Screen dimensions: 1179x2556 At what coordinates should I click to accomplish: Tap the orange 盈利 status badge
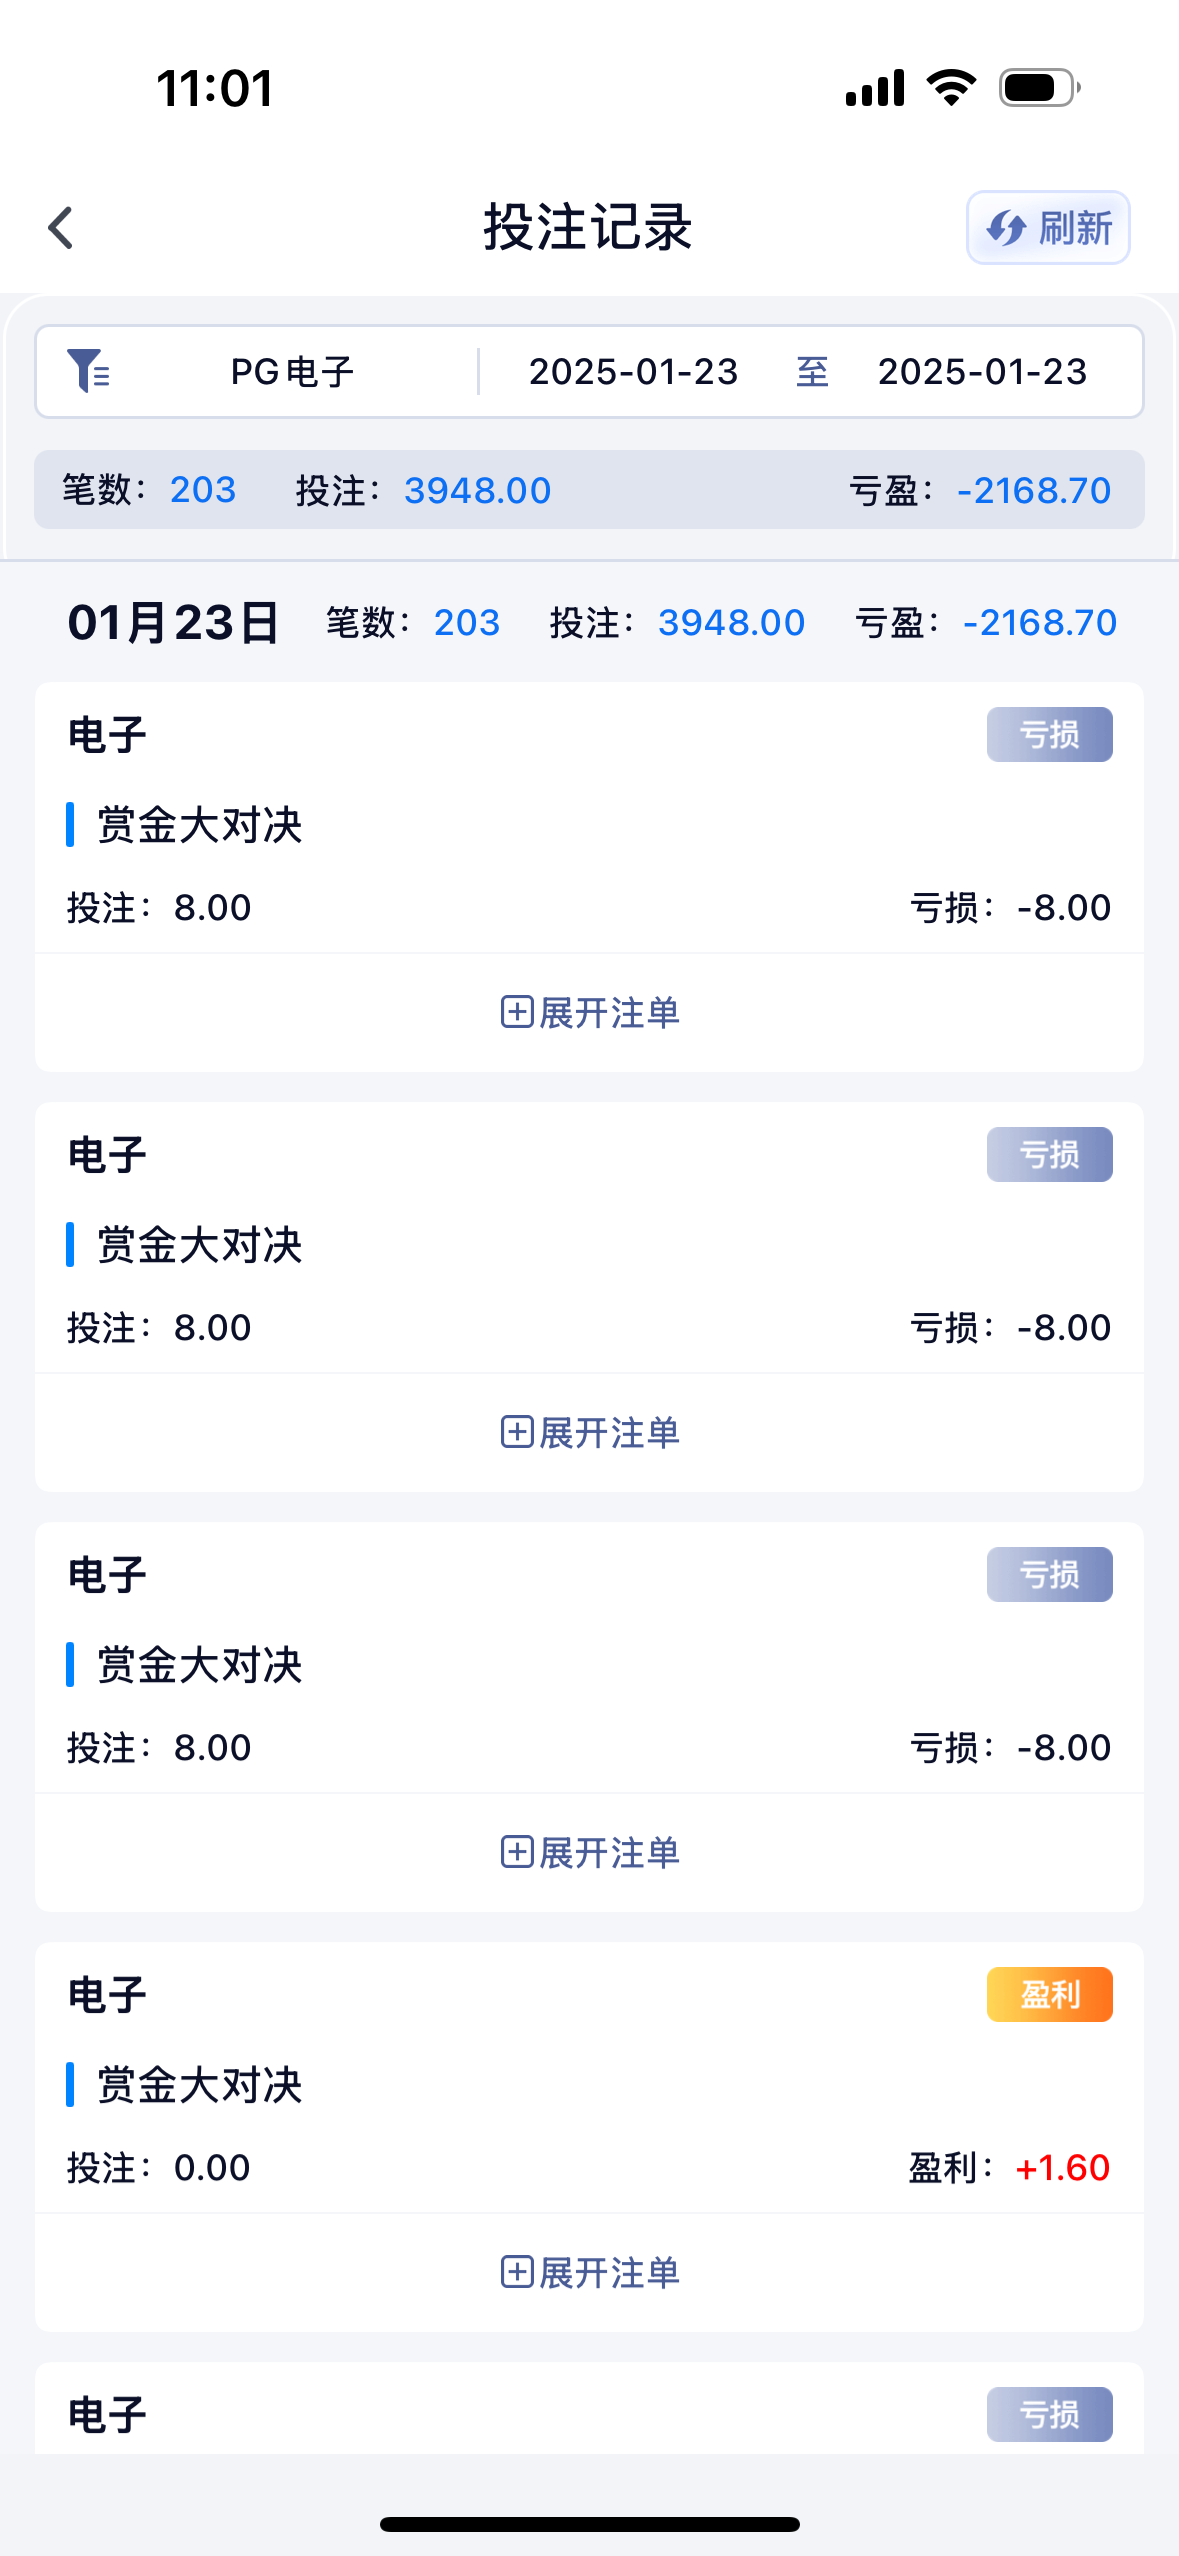click(1049, 1994)
